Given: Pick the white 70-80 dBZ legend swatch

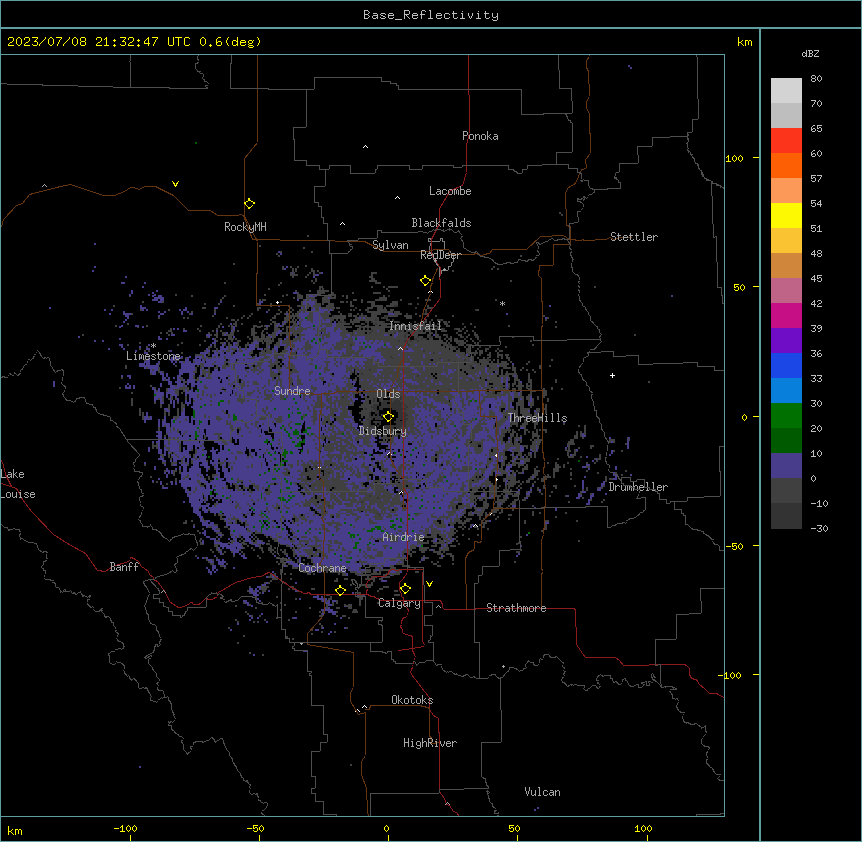Looking at the screenshot, I should click(786, 91).
